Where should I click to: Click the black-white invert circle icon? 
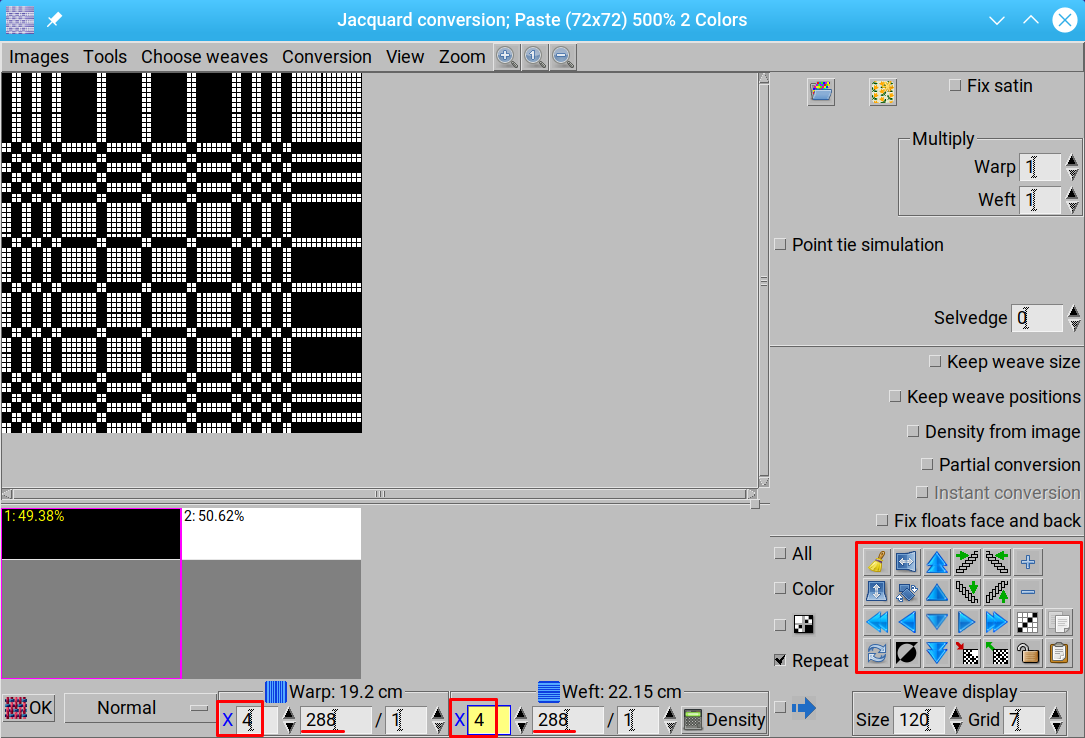(x=906, y=653)
